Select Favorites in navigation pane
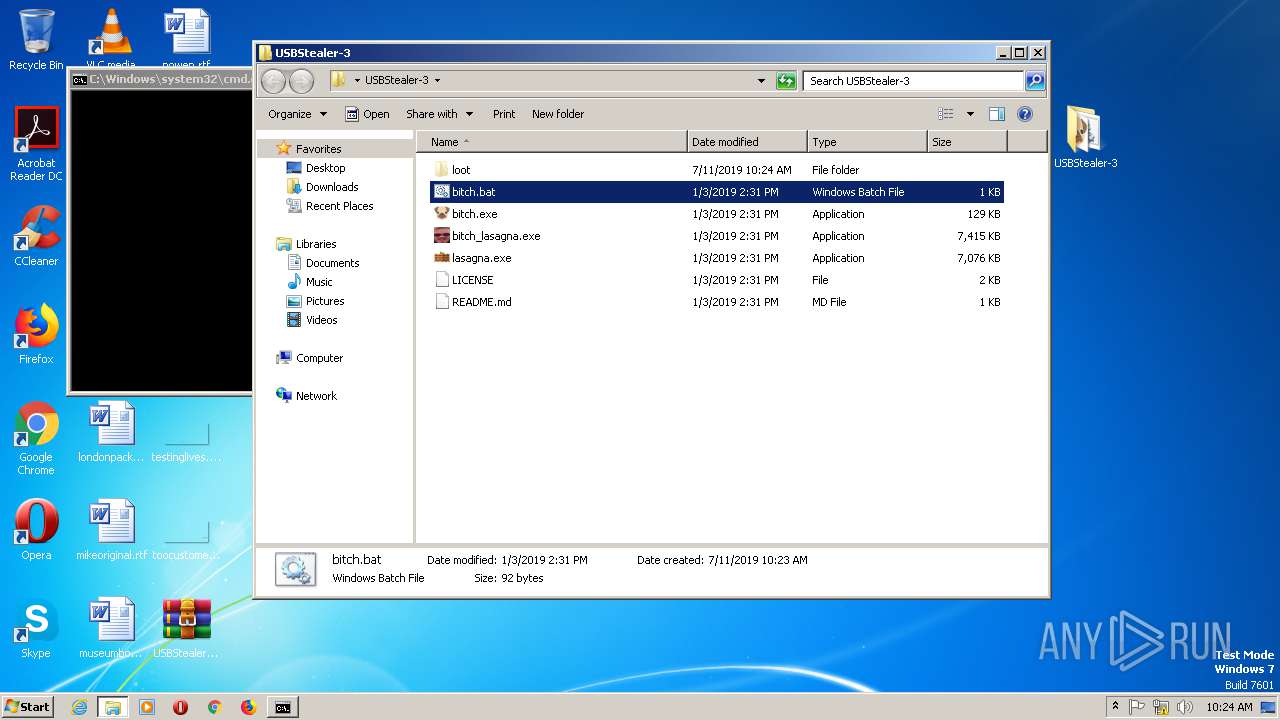1280x720 pixels. (318, 149)
